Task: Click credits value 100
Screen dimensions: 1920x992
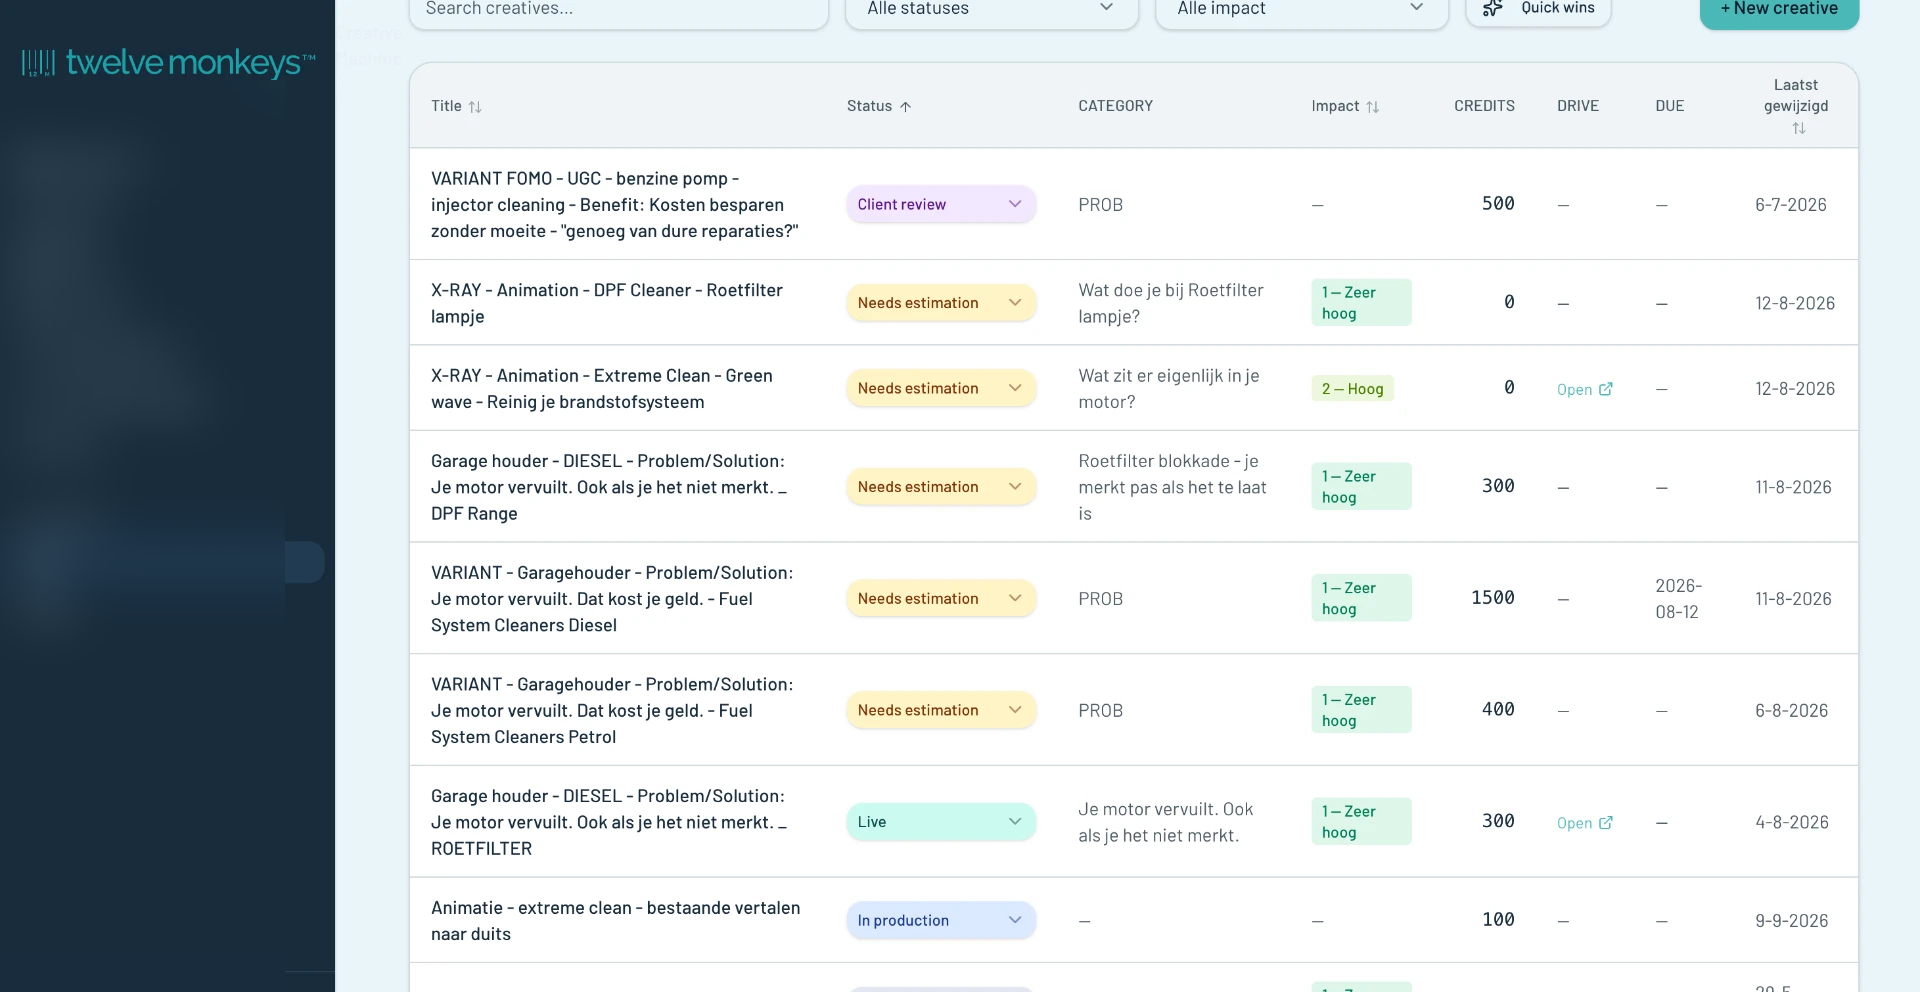Action: click(1498, 920)
